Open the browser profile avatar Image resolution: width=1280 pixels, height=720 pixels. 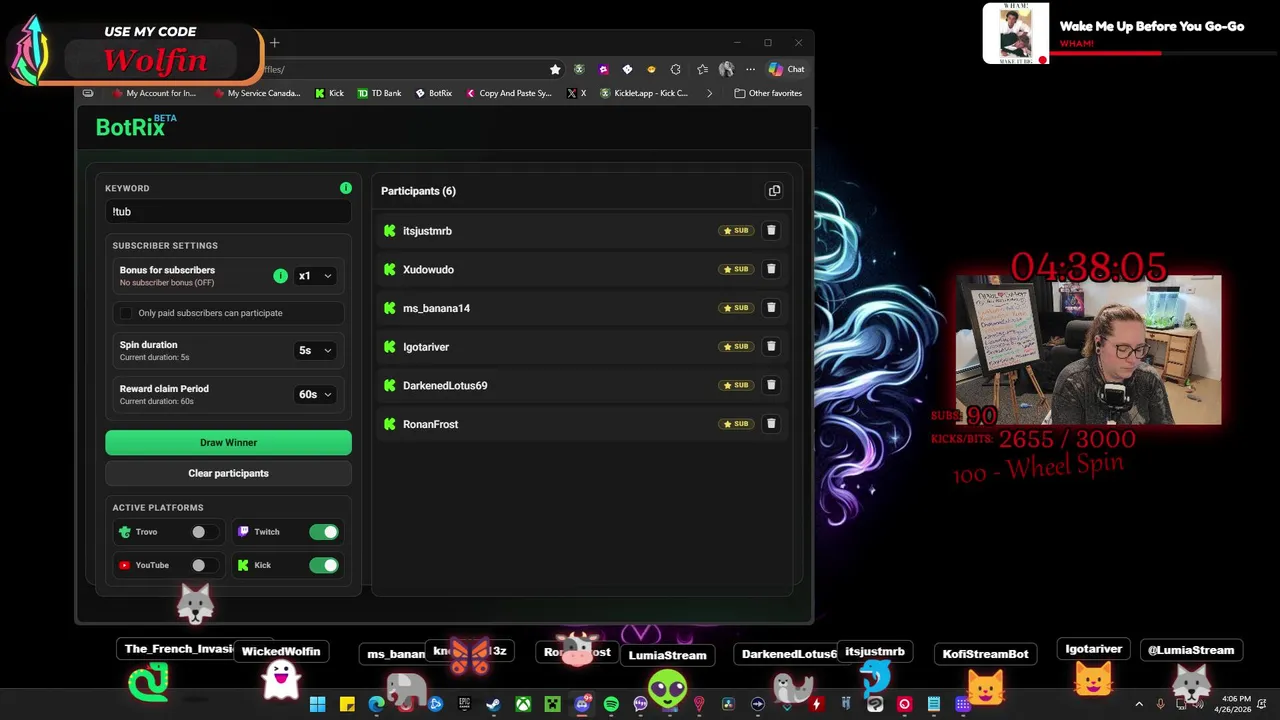(x=726, y=69)
